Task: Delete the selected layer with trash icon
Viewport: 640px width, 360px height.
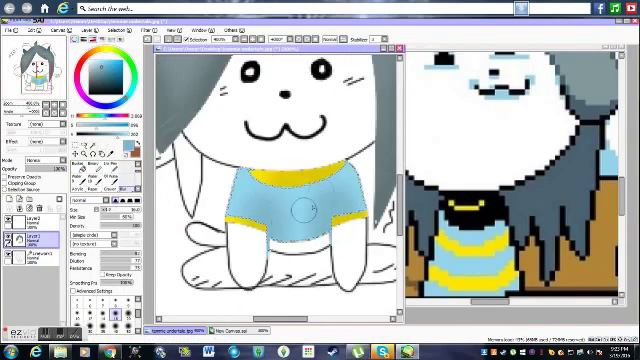Action: pos(40,208)
